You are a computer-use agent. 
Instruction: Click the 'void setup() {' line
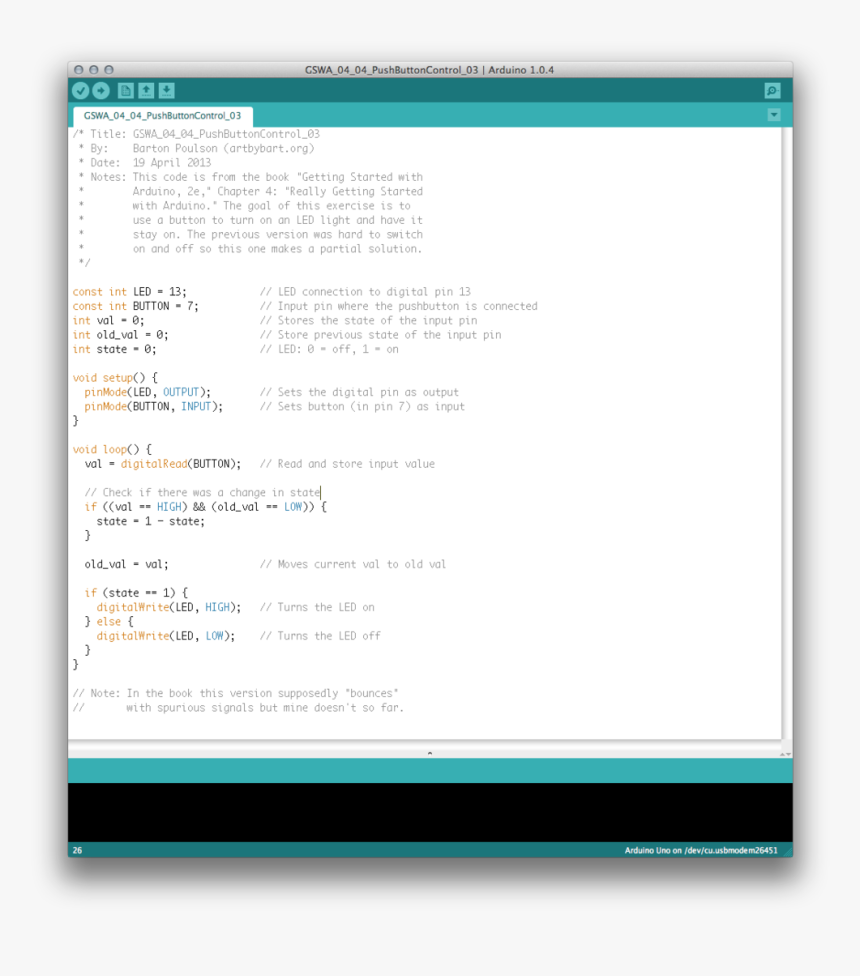pyautogui.click(x=115, y=378)
